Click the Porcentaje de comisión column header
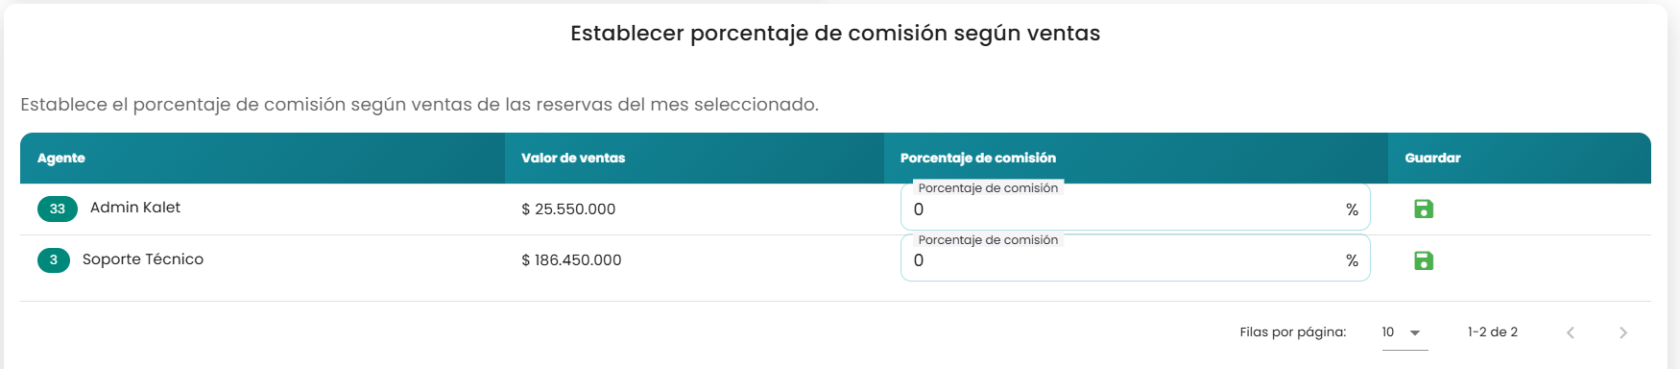1680x369 pixels. (x=978, y=158)
